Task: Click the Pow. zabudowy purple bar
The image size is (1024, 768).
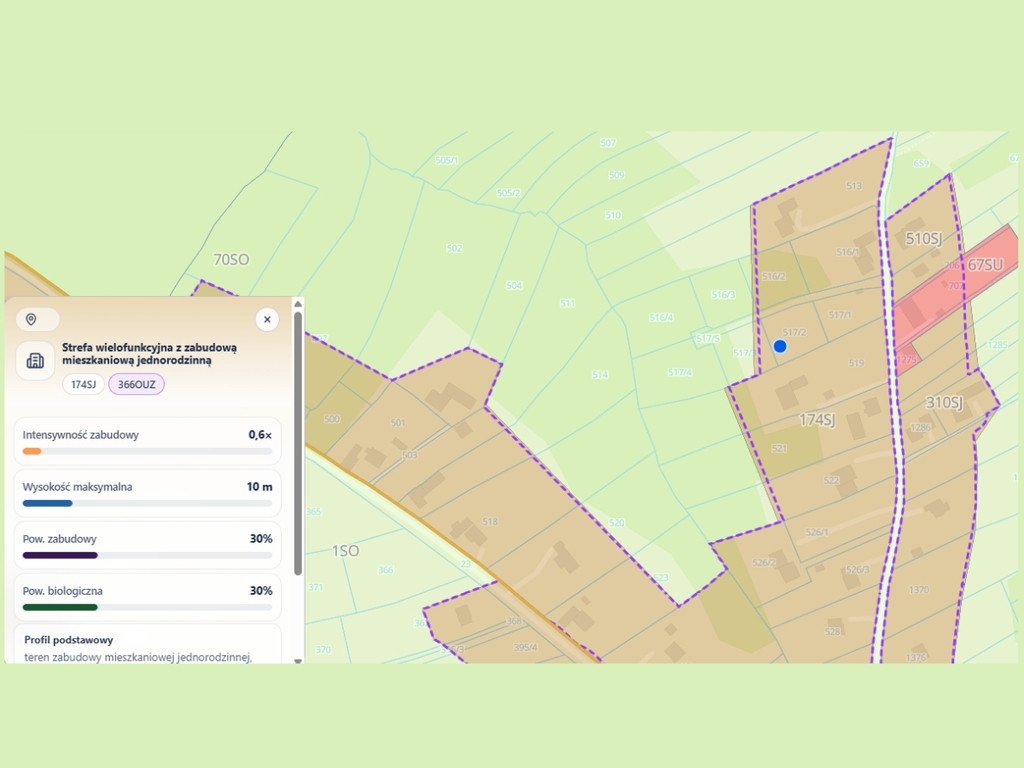Action: pos(60,555)
